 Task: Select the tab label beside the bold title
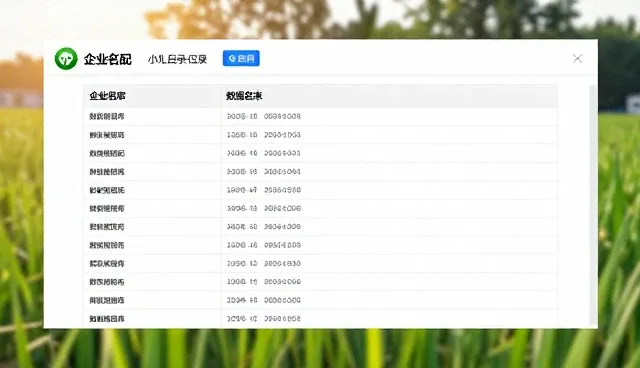coord(178,60)
